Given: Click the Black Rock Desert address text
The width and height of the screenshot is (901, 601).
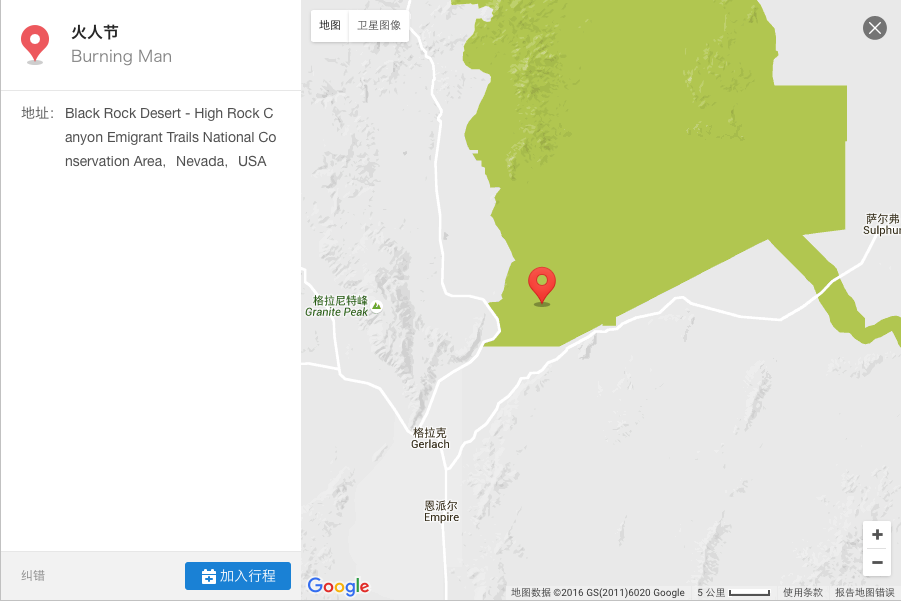Looking at the screenshot, I should [x=170, y=137].
